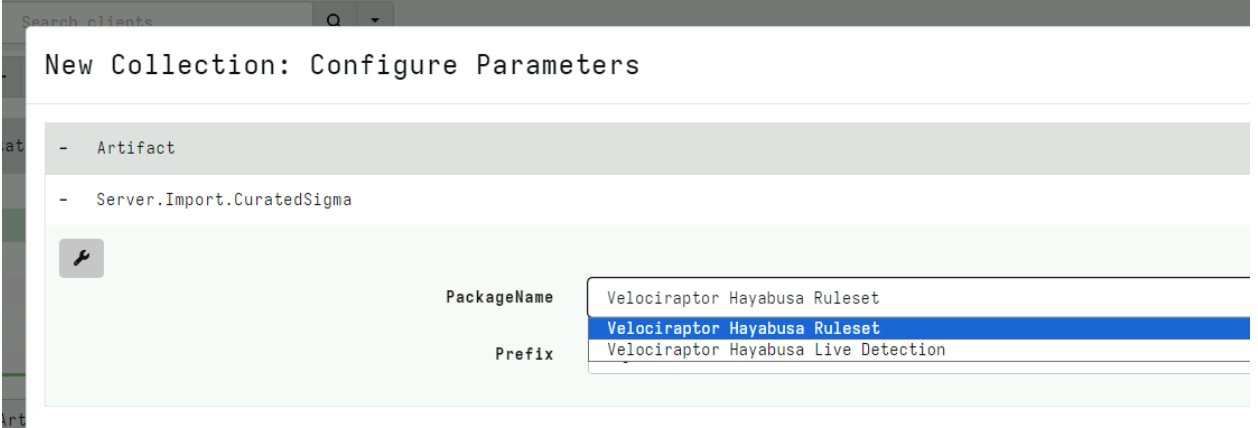Click minus icon beside Server.Import.CuratedSigma

[64, 200]
